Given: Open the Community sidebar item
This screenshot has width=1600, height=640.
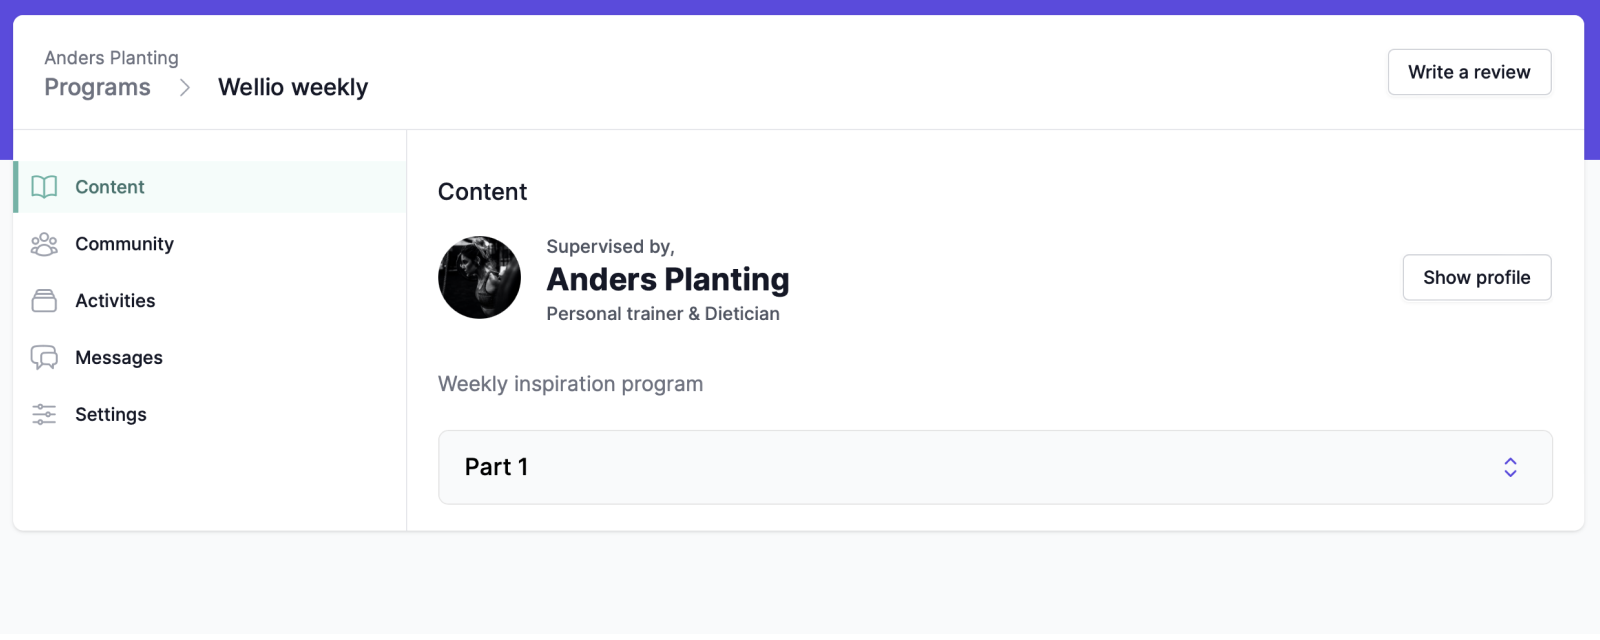Looking at the screenshot, I should (210, 244).
